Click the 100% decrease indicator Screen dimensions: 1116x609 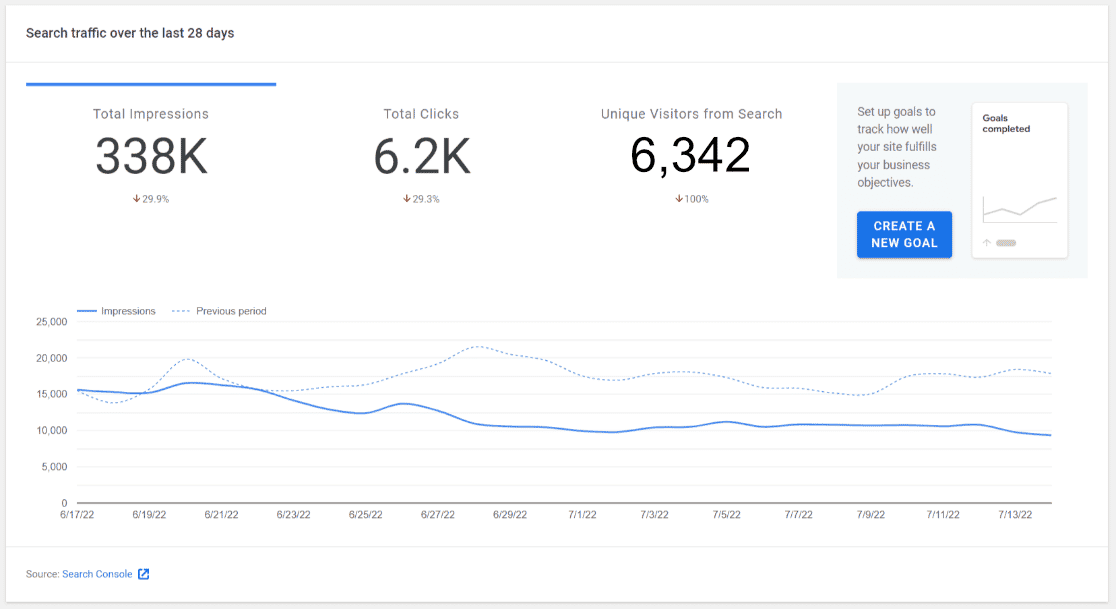(691, 199)
